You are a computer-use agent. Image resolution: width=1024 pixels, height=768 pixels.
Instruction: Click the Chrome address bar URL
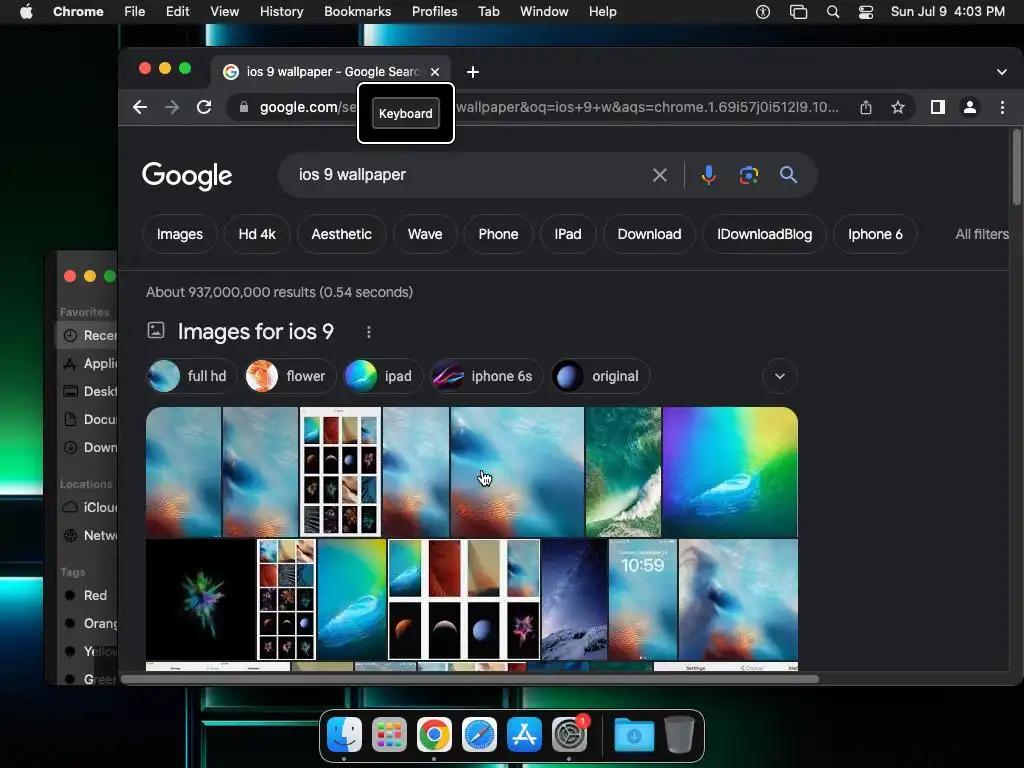(549, 107)
